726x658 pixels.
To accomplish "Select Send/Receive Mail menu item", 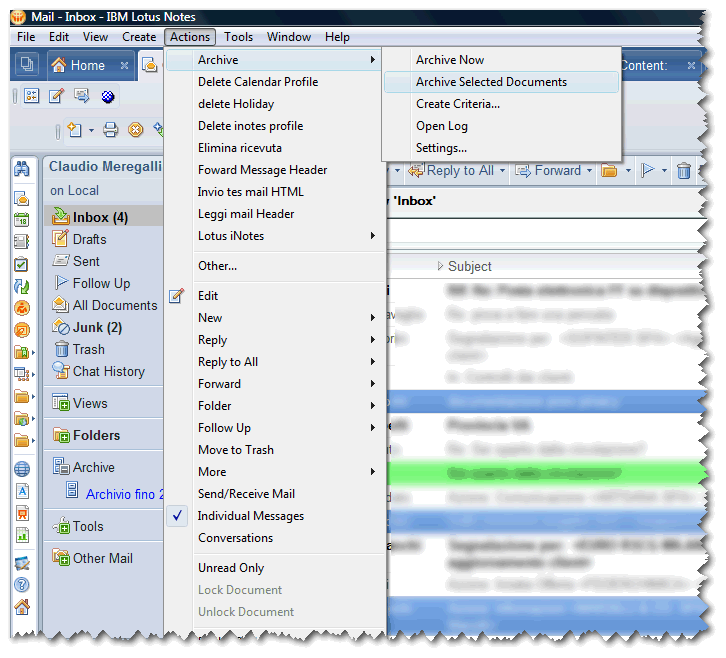I will point(275,494).
